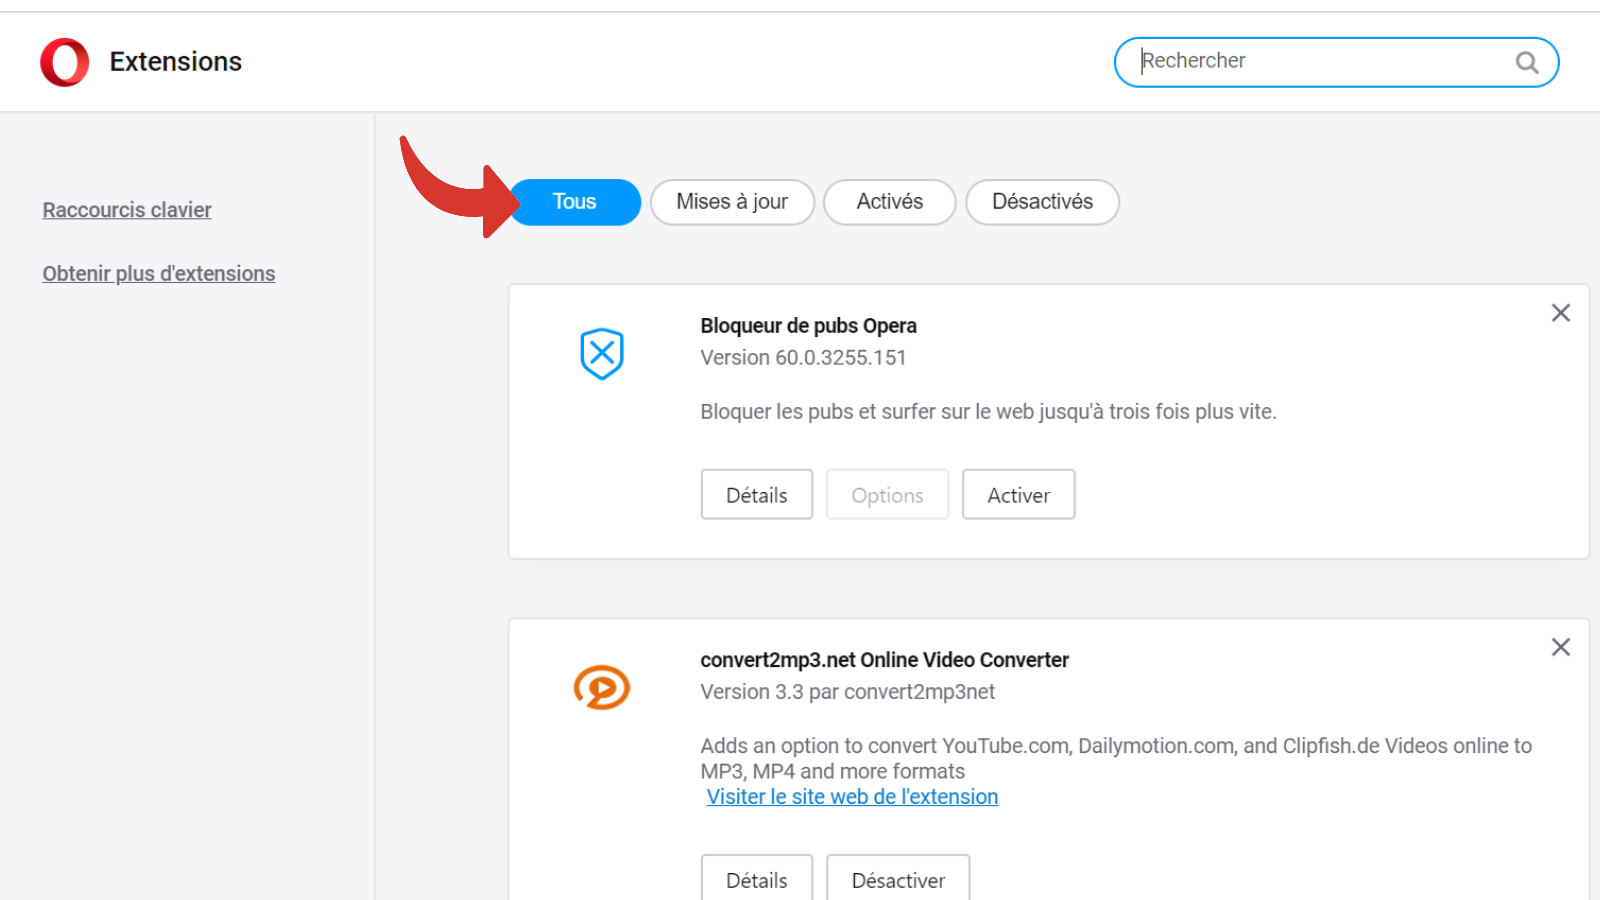Click the Extensions page title

[176, 62]
